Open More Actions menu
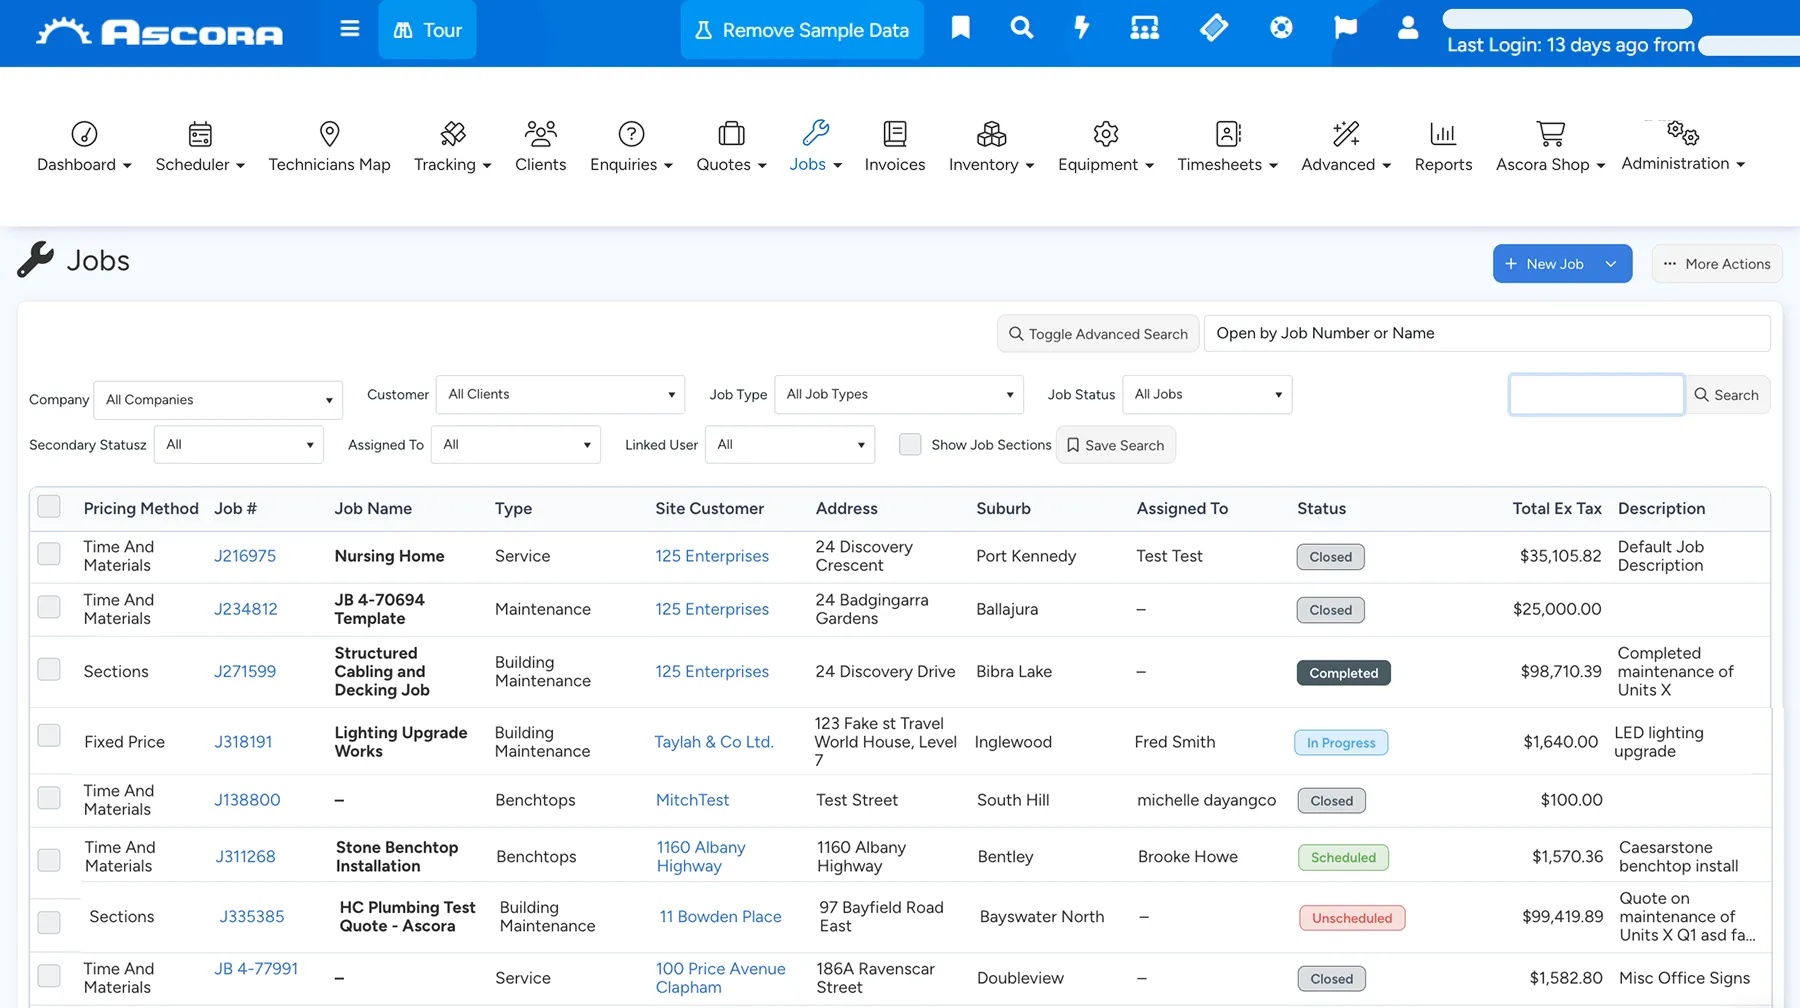The width and height of the screenshot is (1800, 1008). pyautogui.click(x=1717, y=264)
